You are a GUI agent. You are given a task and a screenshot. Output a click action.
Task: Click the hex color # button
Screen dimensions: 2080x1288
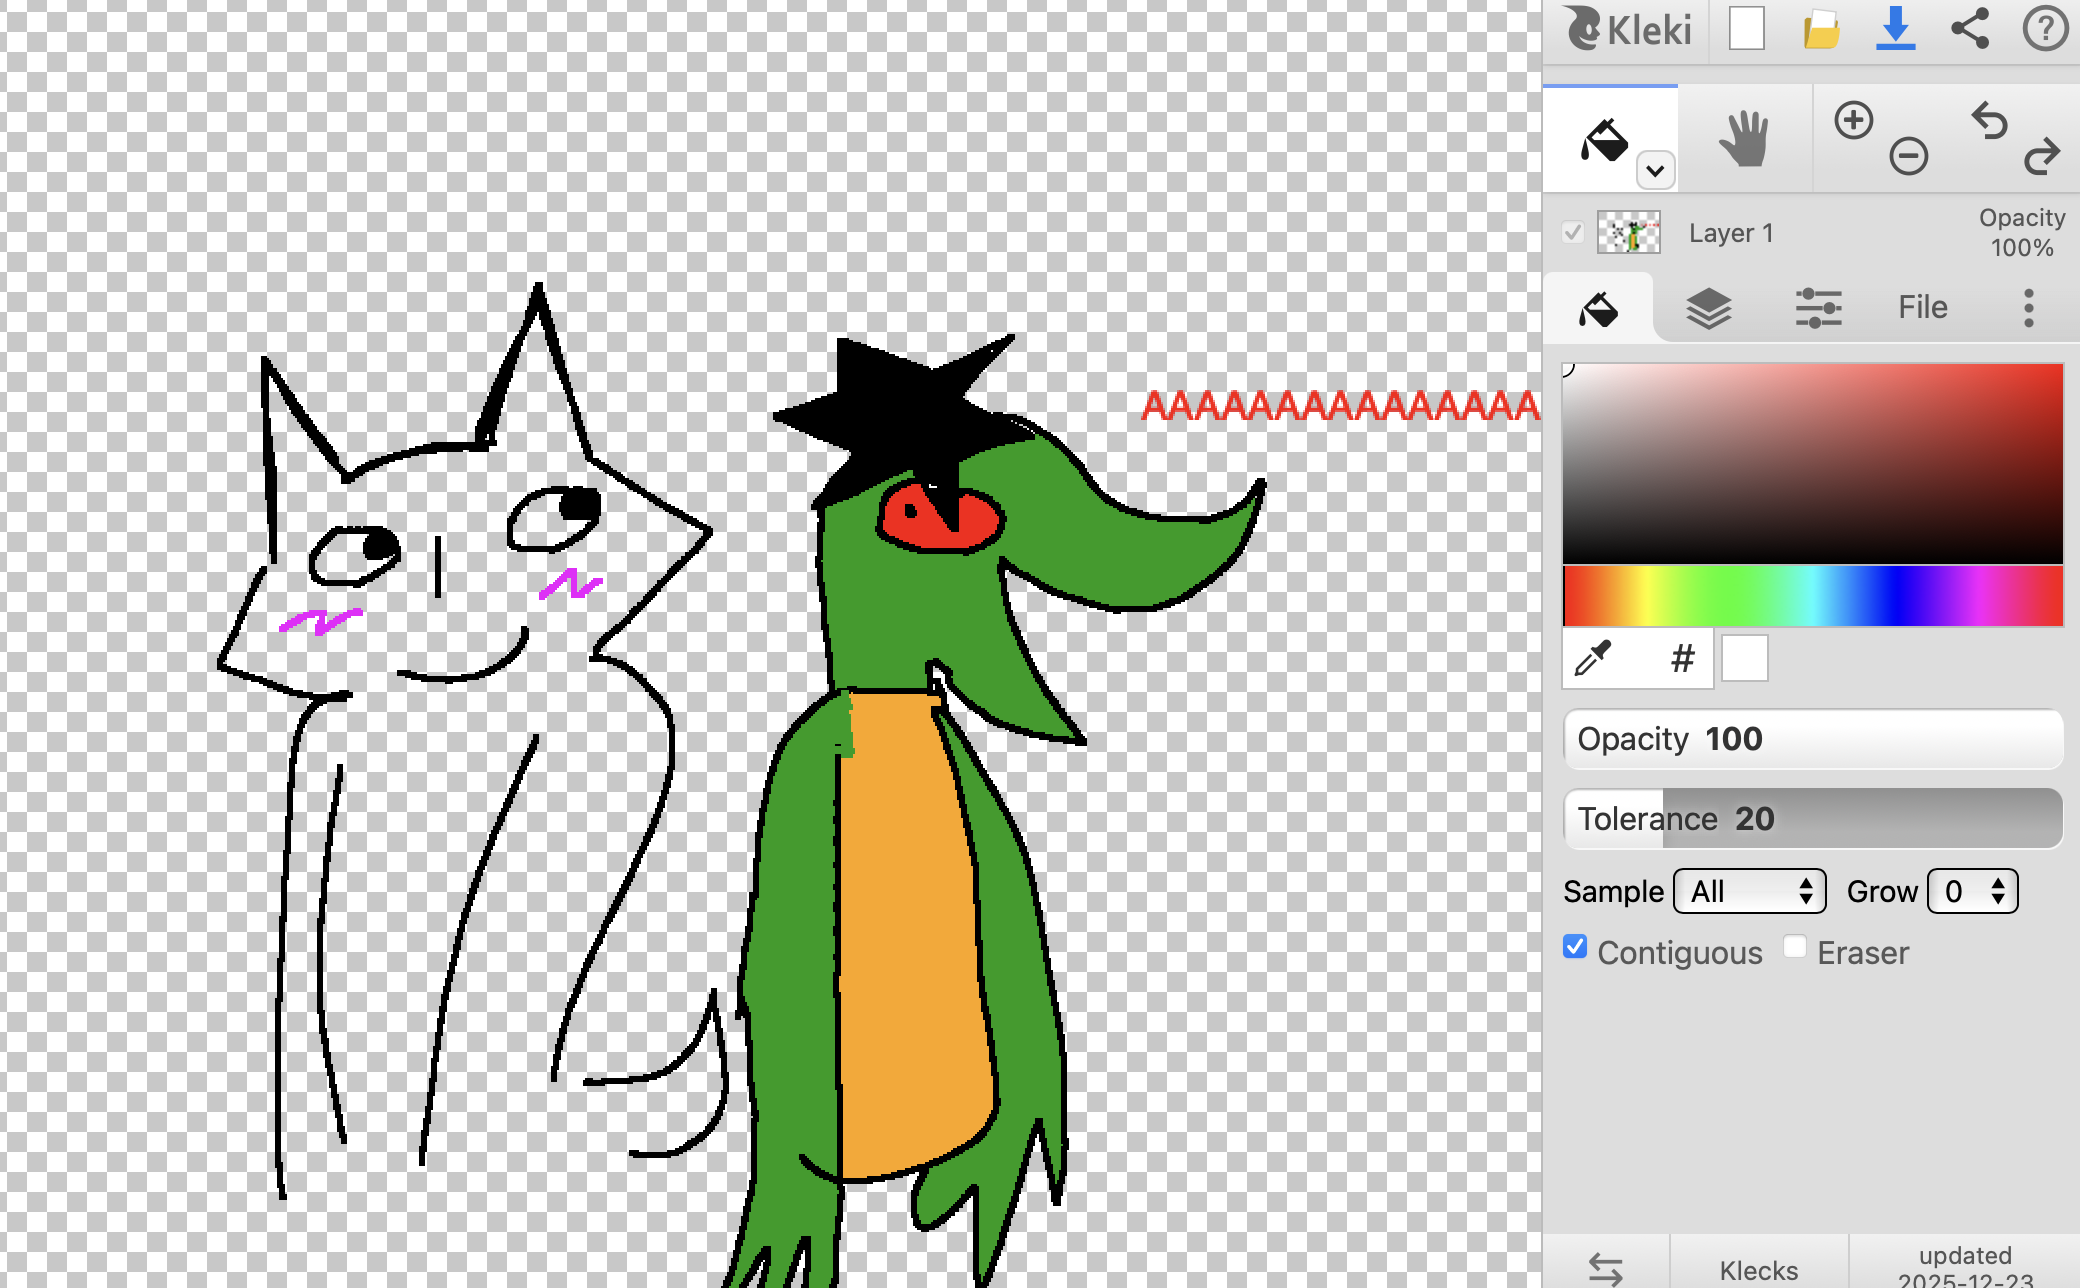[x=1682, y=659]
